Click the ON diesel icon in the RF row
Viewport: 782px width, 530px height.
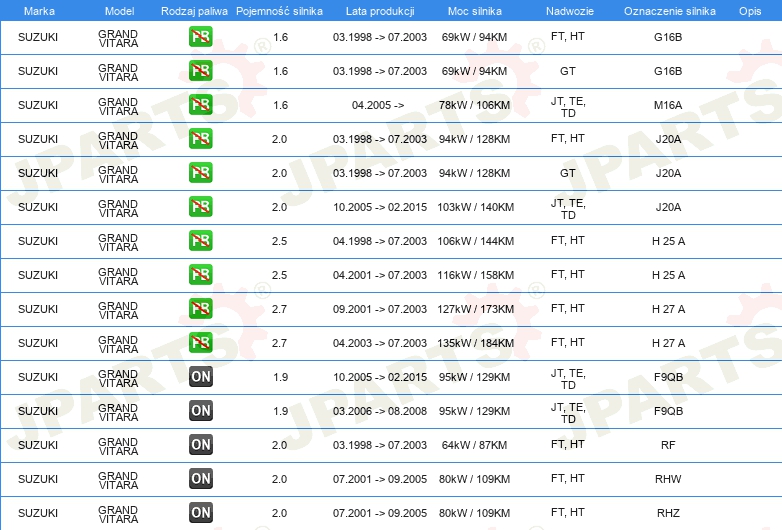[x=200, y=444]
